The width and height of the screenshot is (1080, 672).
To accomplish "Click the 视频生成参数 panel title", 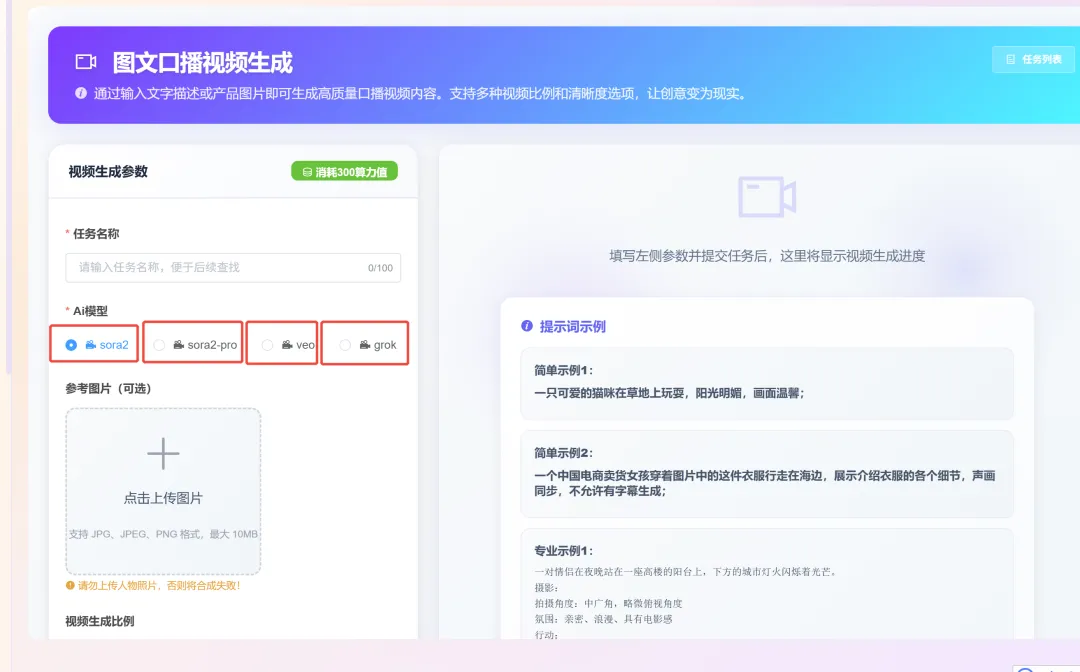I will [x=108, y=171].
